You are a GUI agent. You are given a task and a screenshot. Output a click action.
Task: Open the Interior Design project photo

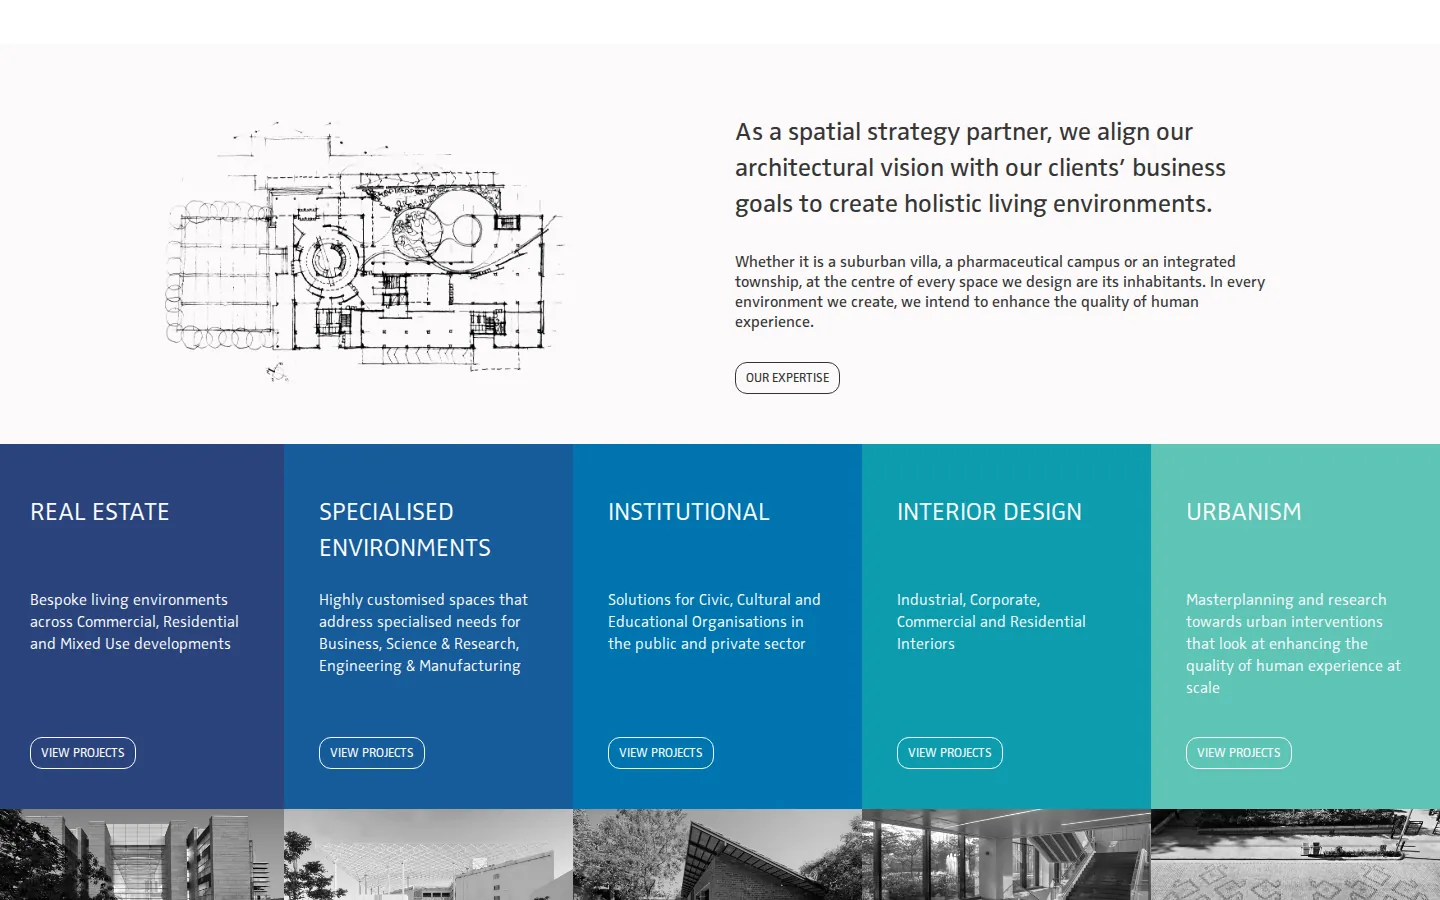tap(1006, 854)
